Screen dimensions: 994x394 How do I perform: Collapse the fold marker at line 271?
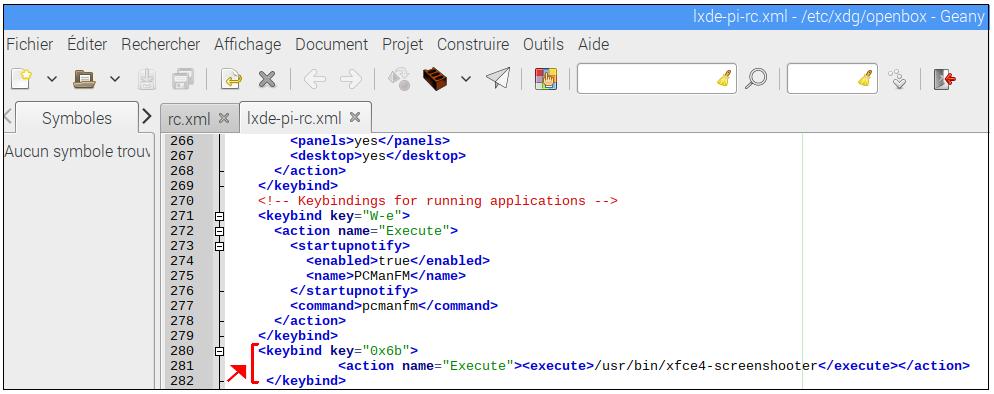219,216
